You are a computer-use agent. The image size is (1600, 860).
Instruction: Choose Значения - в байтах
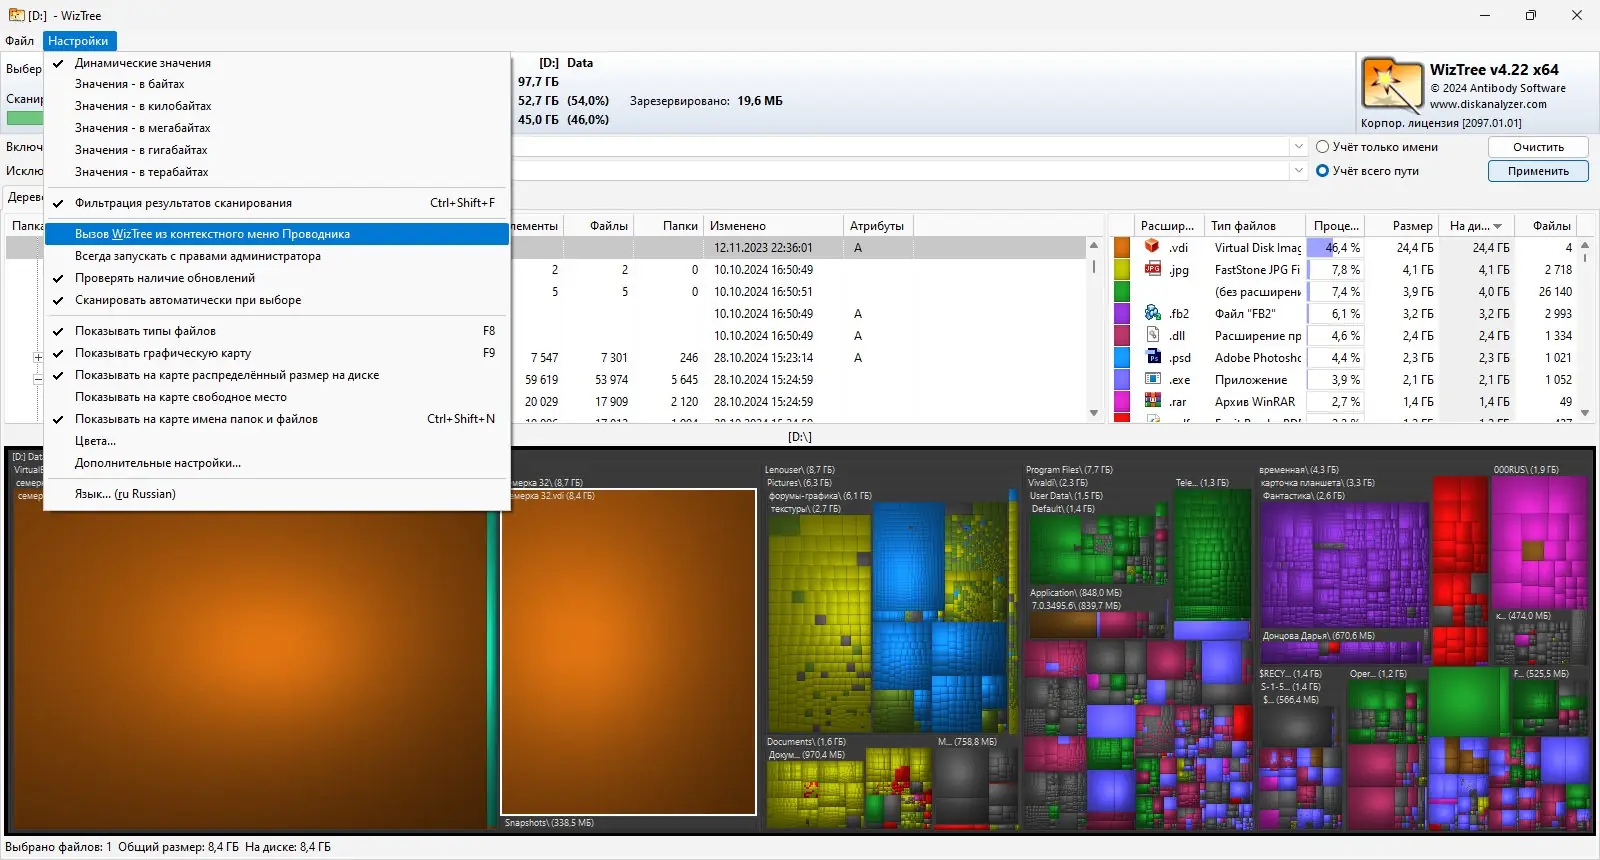click(277, 84)
